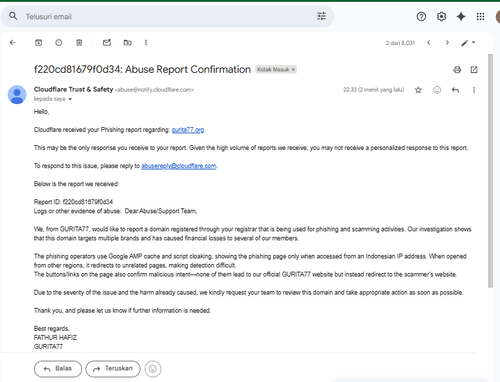Open Gmail settings gear
The height and width of the screenshot is (382, 500).
[441, 16]
